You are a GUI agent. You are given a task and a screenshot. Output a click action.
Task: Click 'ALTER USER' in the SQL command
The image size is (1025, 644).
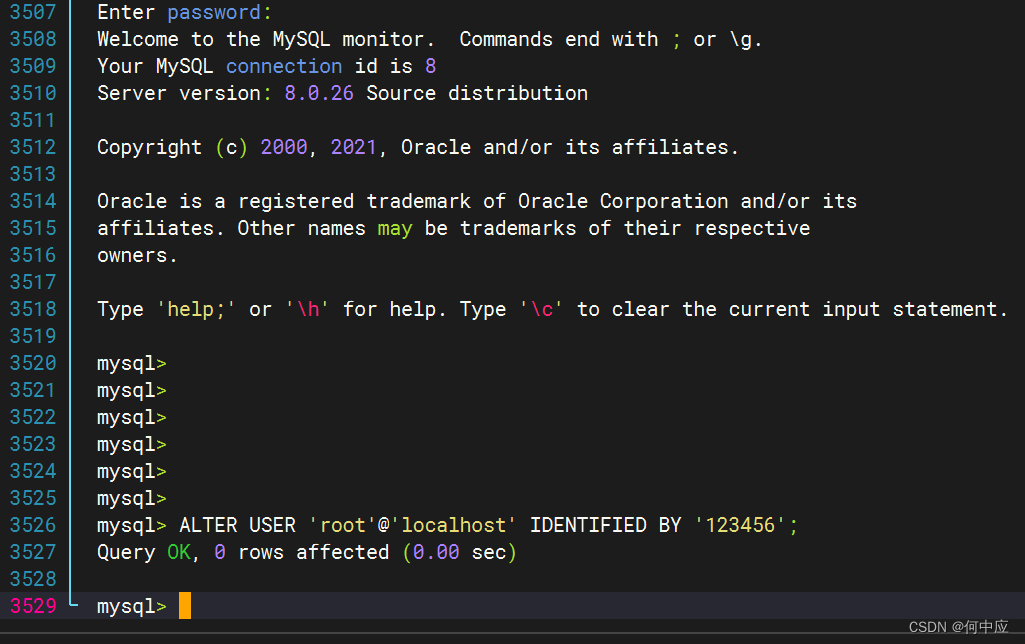click(x=237, y=525)
